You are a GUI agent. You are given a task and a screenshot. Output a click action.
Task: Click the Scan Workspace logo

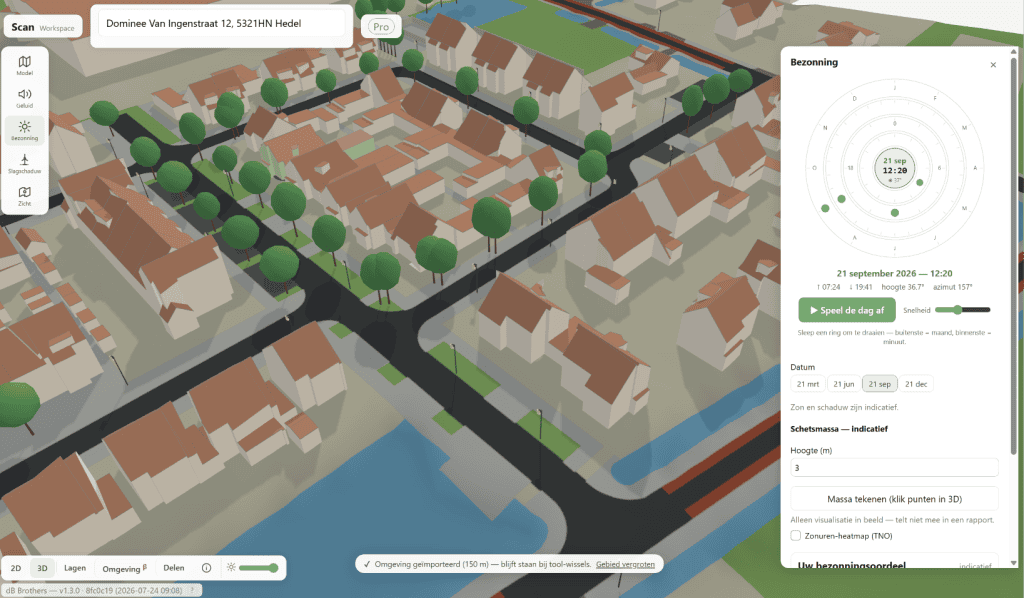coord(42,27)
